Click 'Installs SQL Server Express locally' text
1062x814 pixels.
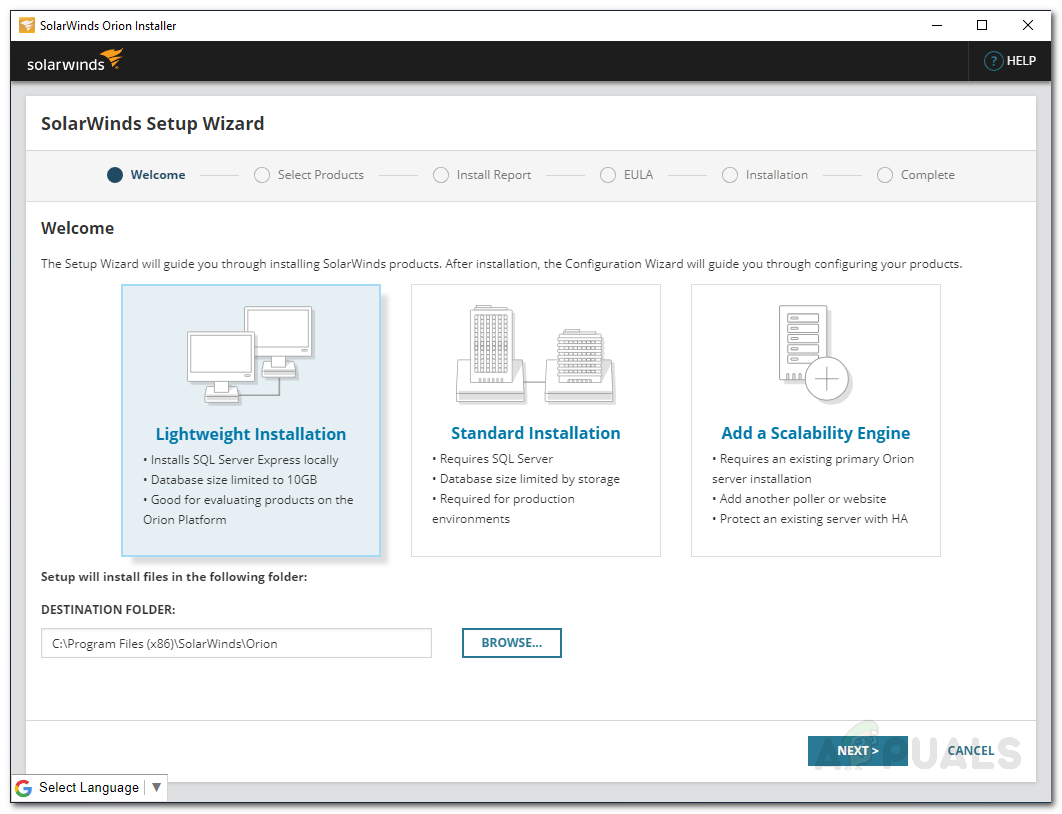pyautogui.click(x=244, y=460)
